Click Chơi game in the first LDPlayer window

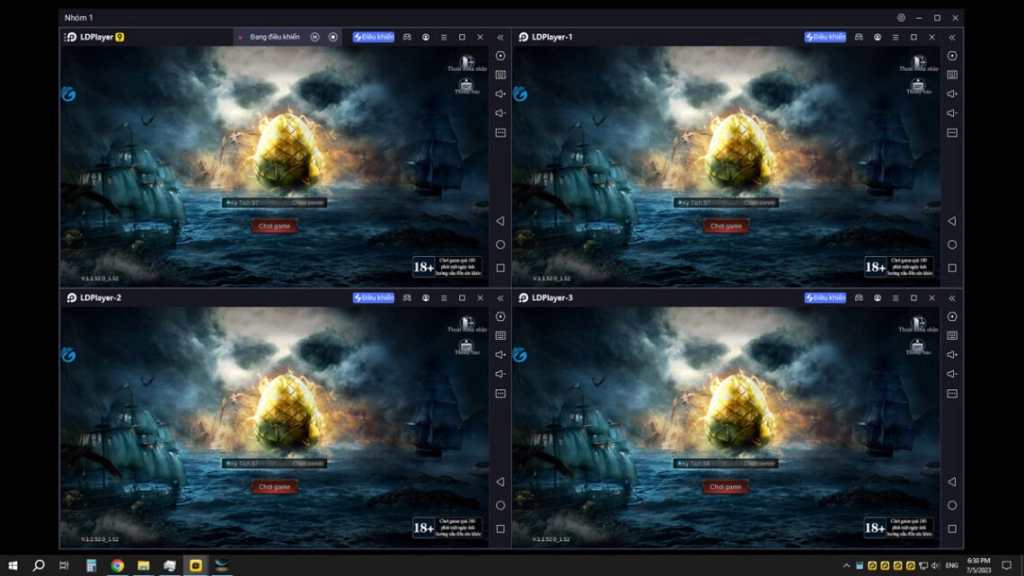click(x=274, y=226)
